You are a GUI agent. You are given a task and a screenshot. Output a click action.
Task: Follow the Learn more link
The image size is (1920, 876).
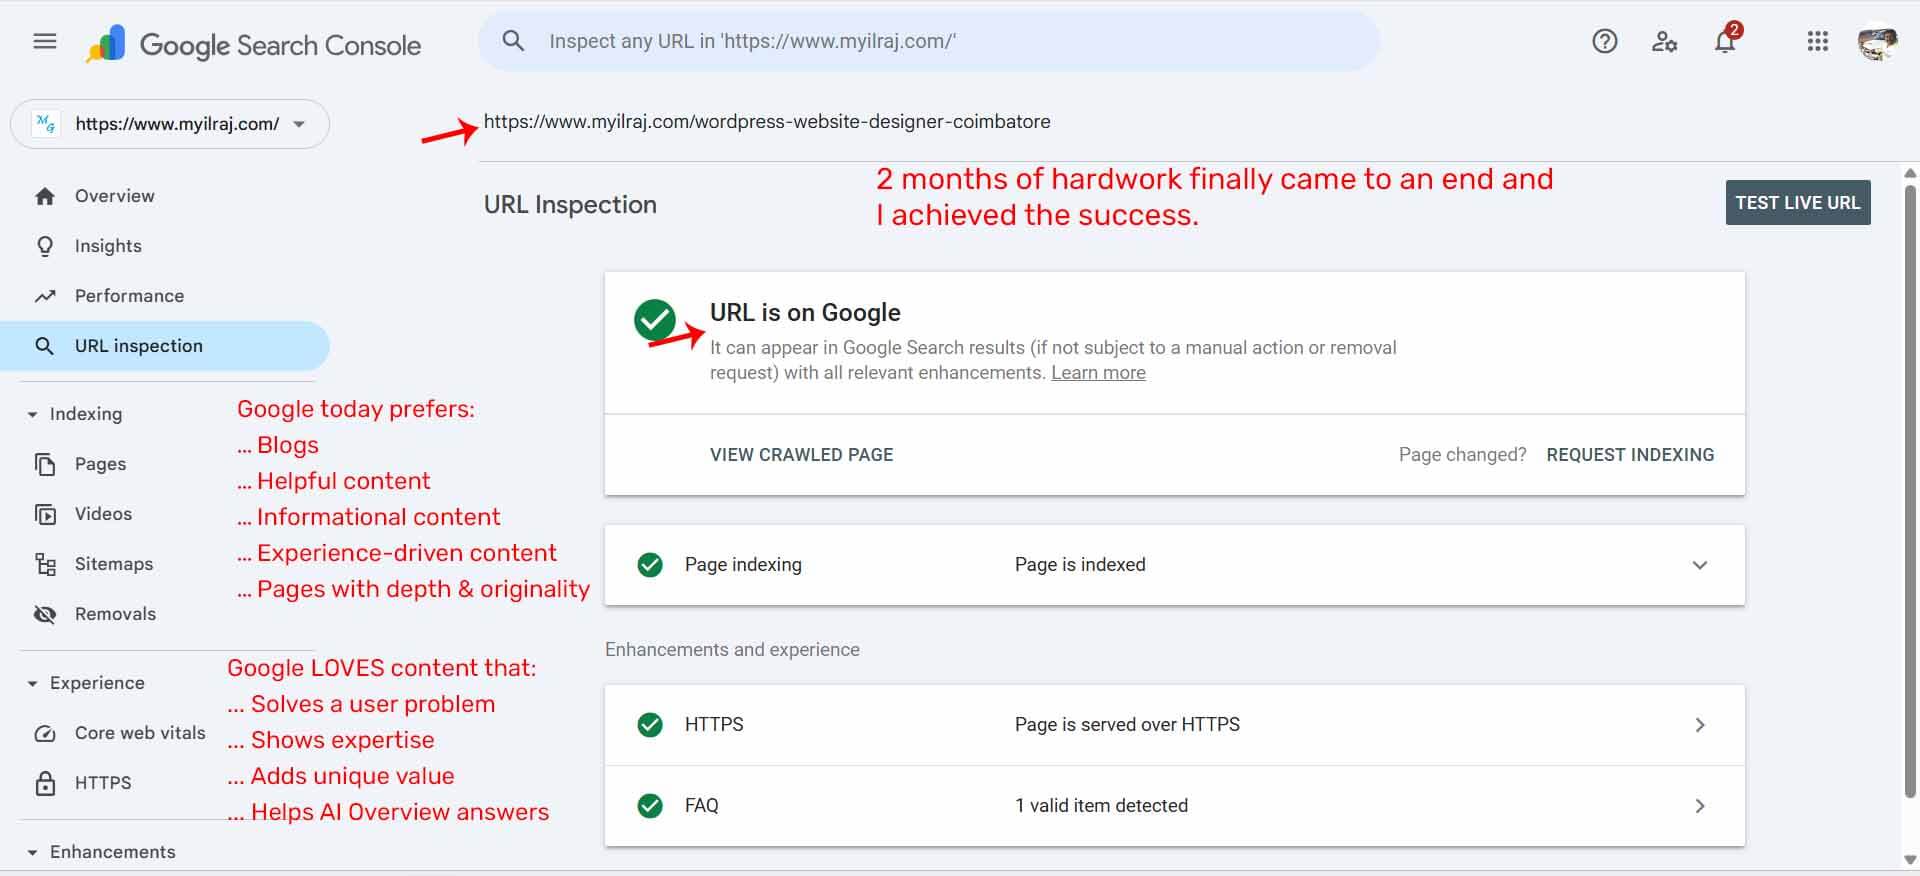coord(1098,373)
